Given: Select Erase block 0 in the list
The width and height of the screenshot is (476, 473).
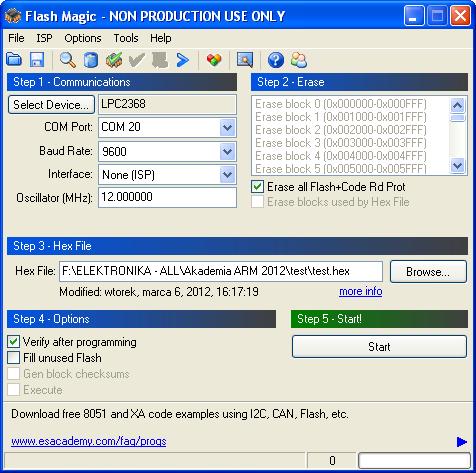Looking at the screenshot, I should coord(341,104).
